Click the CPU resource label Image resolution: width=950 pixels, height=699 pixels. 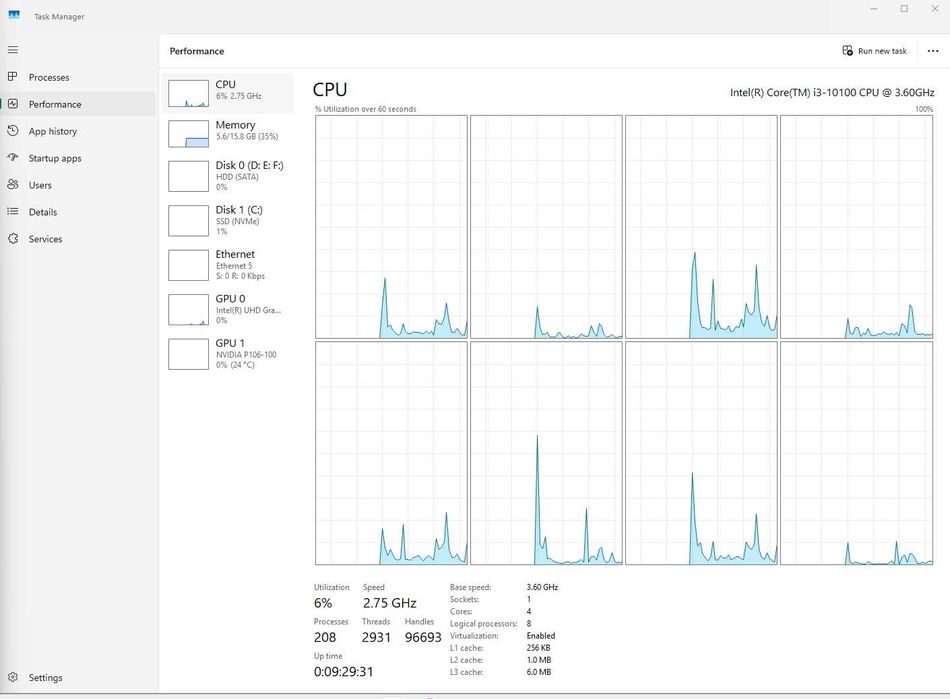(225, 85)
